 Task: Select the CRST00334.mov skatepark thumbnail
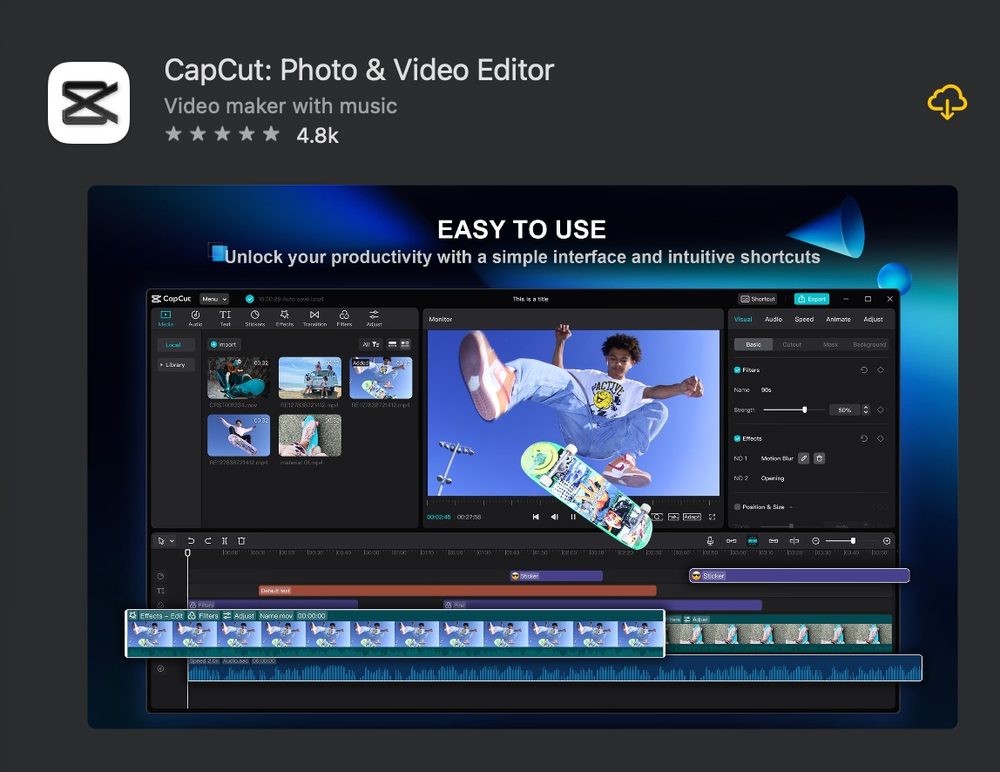(239, 378)
